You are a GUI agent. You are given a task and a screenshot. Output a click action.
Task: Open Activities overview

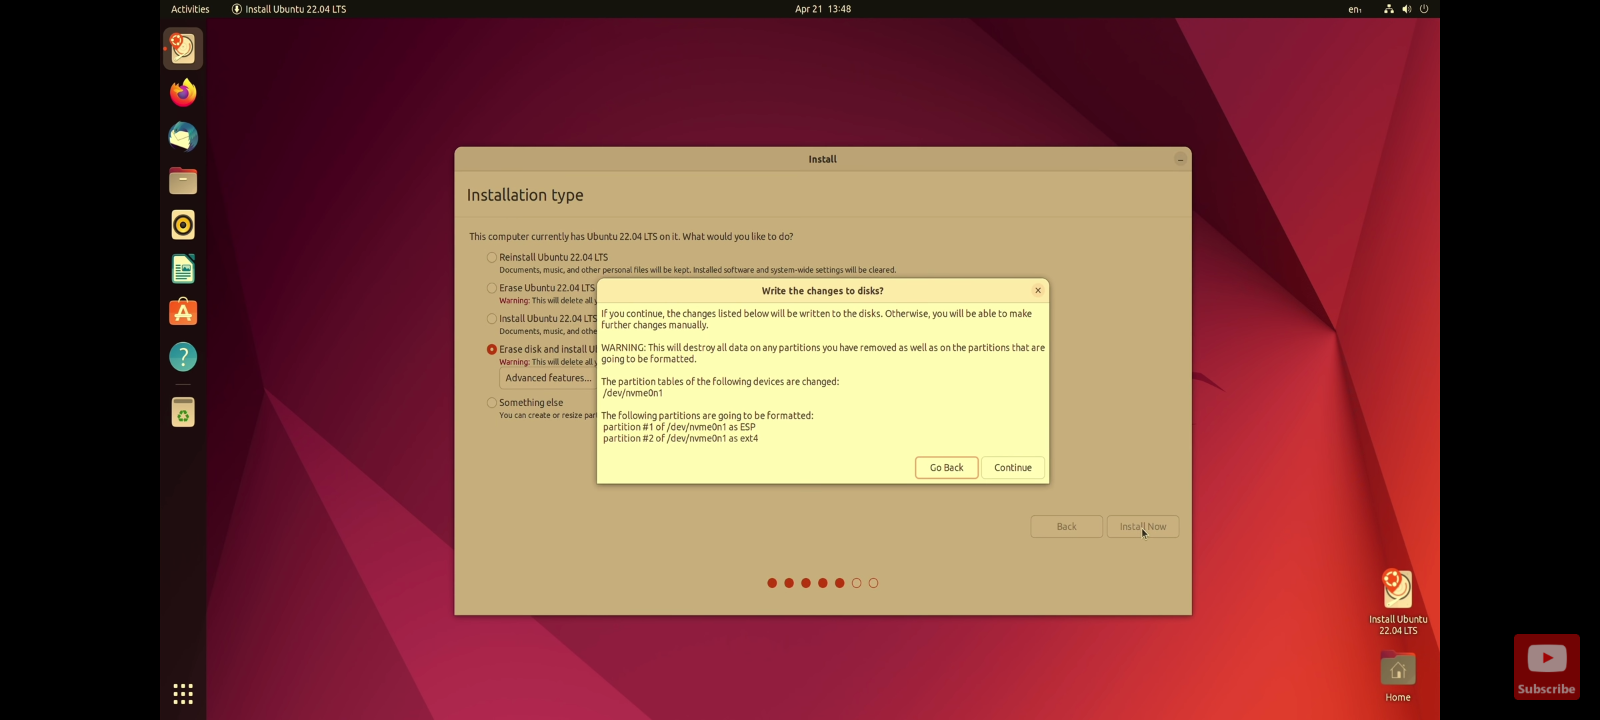pos(190,9)
